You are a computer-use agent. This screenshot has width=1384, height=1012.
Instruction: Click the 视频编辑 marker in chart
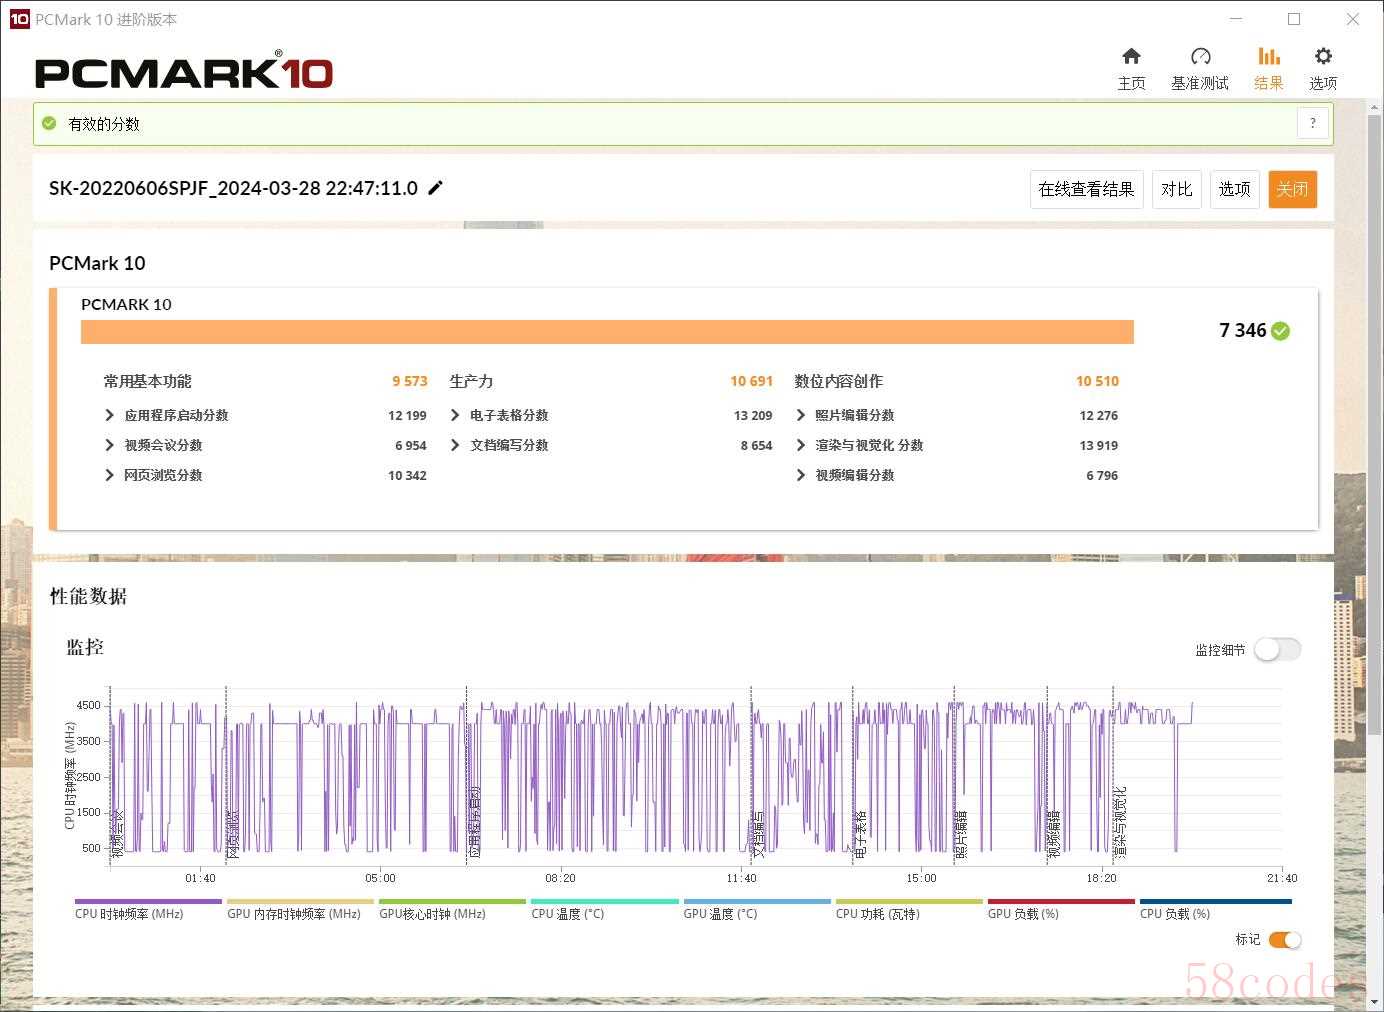1054,834
